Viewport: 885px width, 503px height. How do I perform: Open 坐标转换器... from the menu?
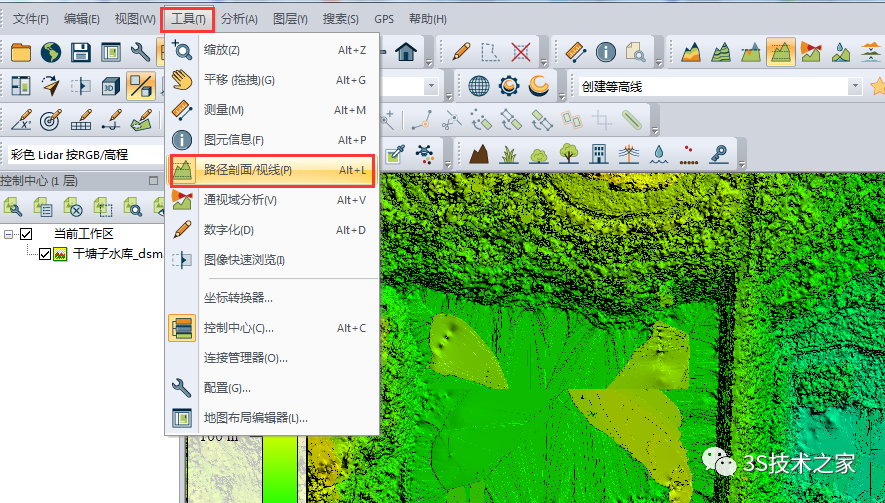273,298
